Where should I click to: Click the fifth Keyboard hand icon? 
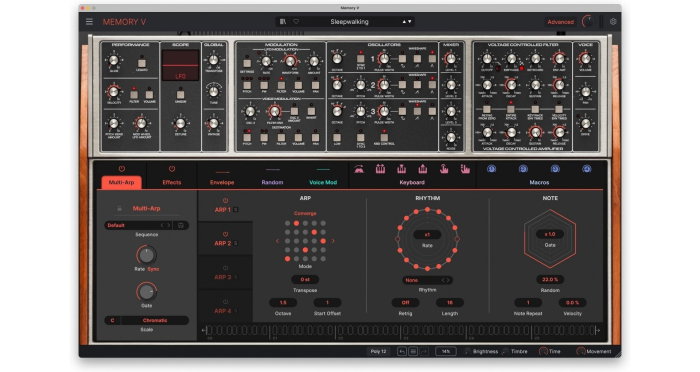(444, 169)
